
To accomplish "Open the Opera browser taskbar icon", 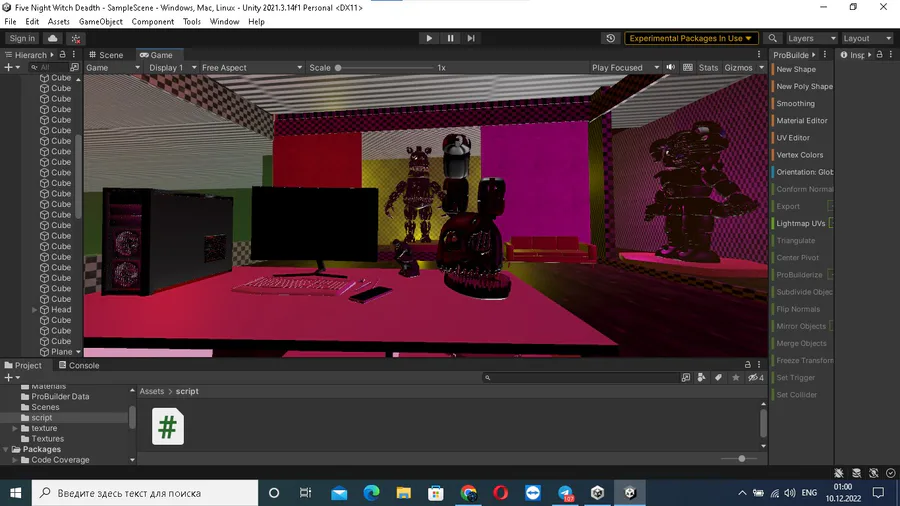I will [x=501, y=493].
